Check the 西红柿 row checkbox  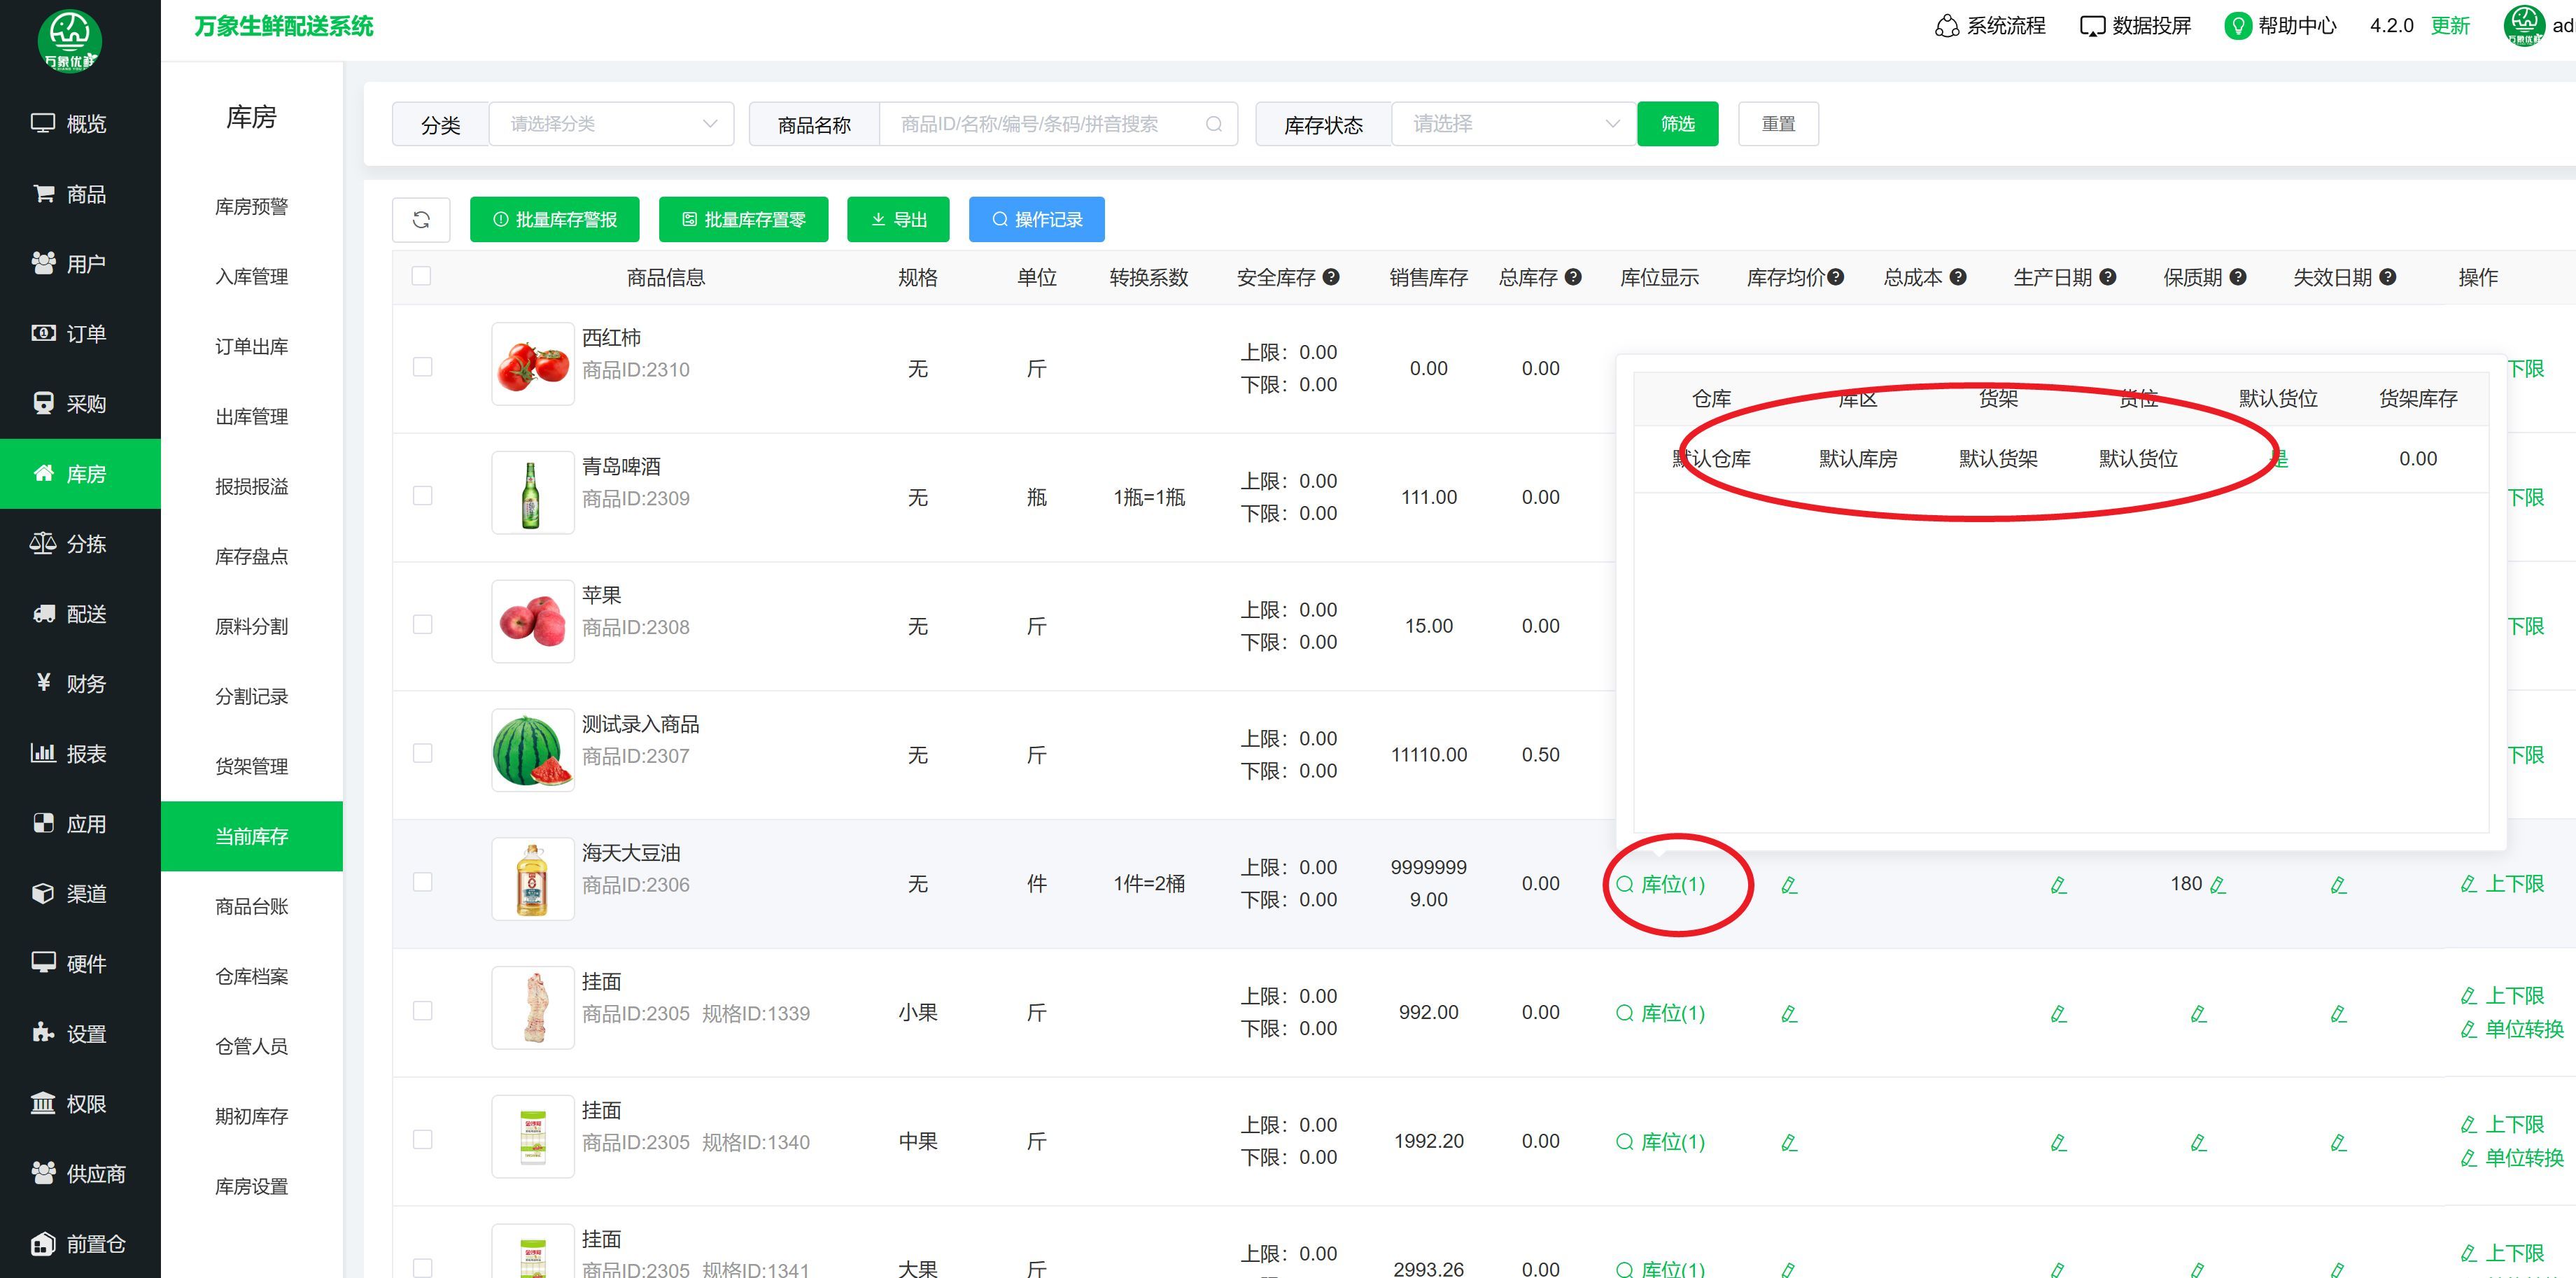[x=422, y=367]
